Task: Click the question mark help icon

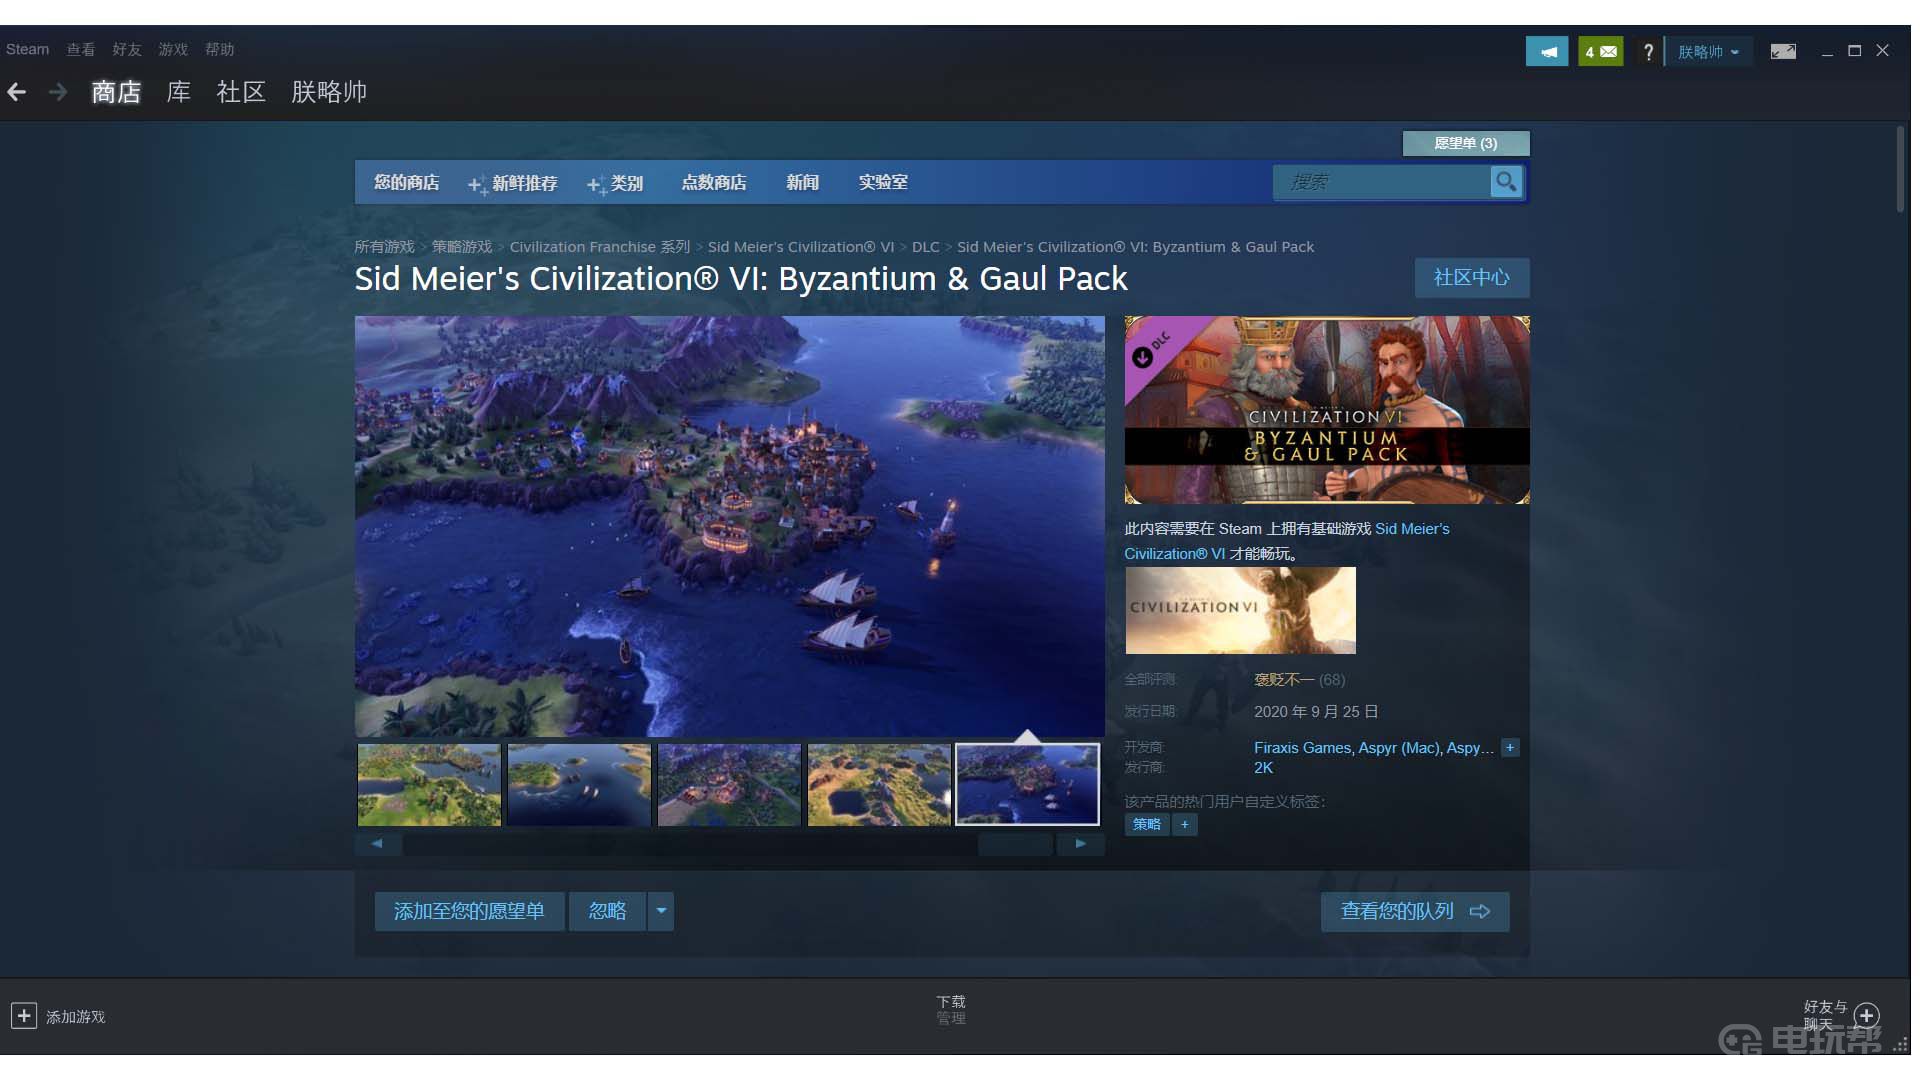Action: click(x=1648, y=52)
